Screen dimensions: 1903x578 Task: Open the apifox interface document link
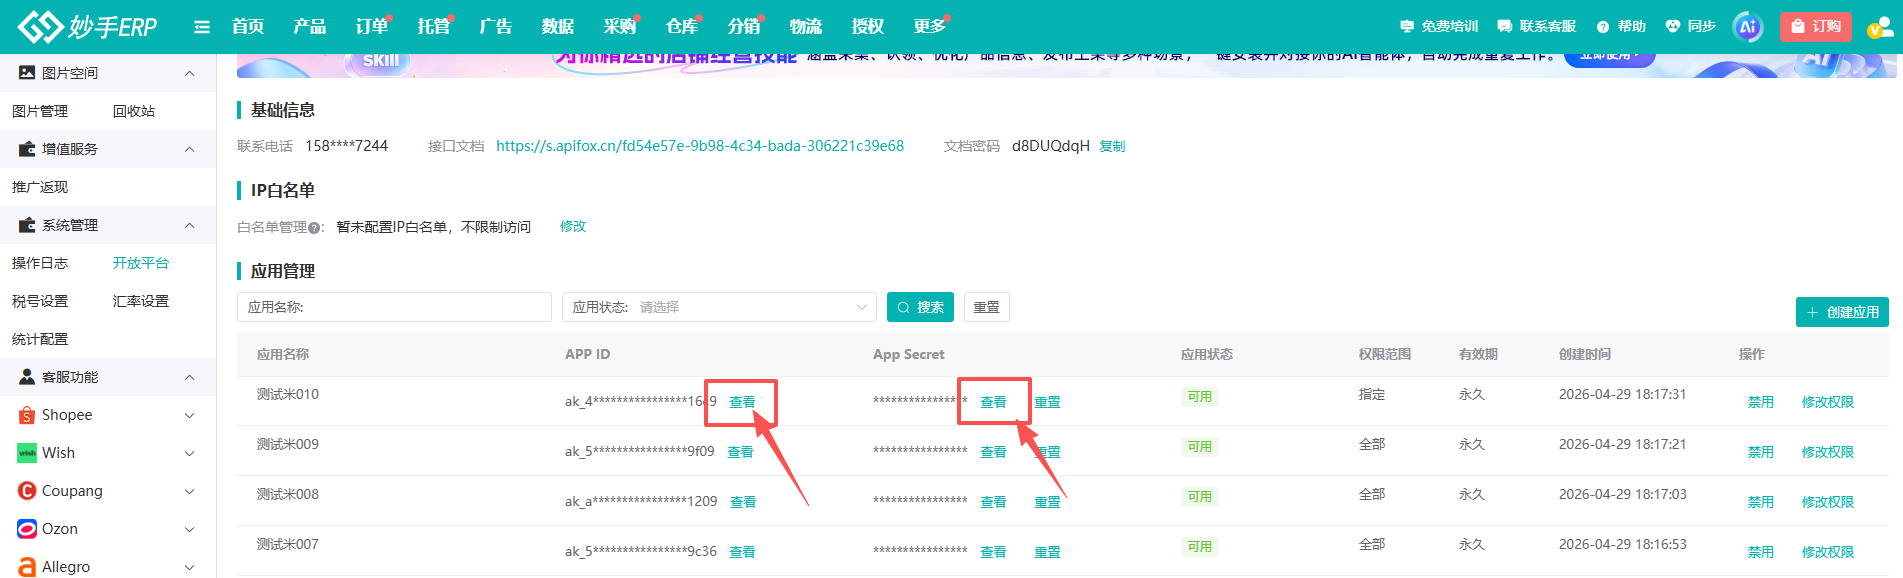point(700,146)
